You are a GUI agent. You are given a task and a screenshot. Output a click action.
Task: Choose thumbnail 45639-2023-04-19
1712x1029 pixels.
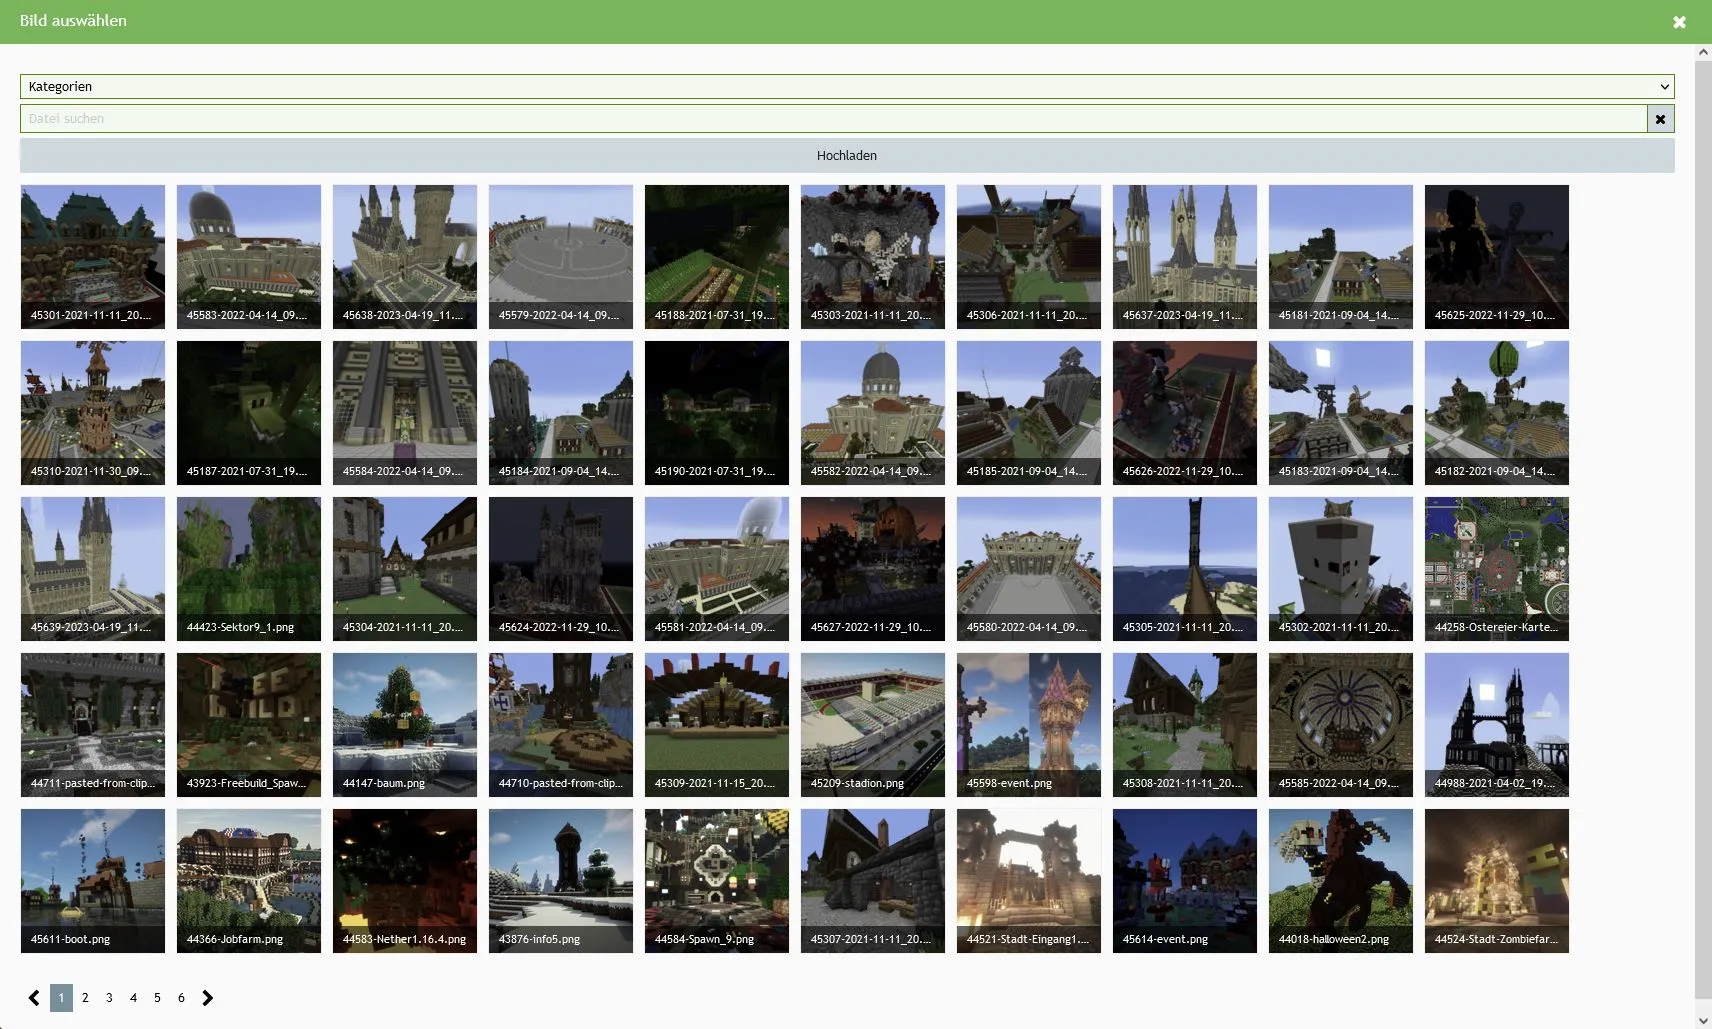93,569
